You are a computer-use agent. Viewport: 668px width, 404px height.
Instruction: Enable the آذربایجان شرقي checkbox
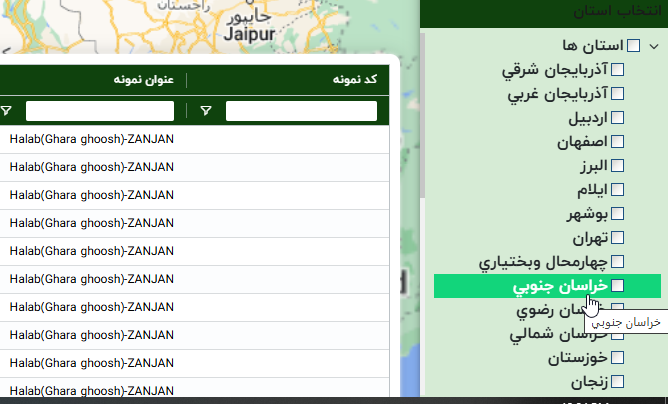617,70
